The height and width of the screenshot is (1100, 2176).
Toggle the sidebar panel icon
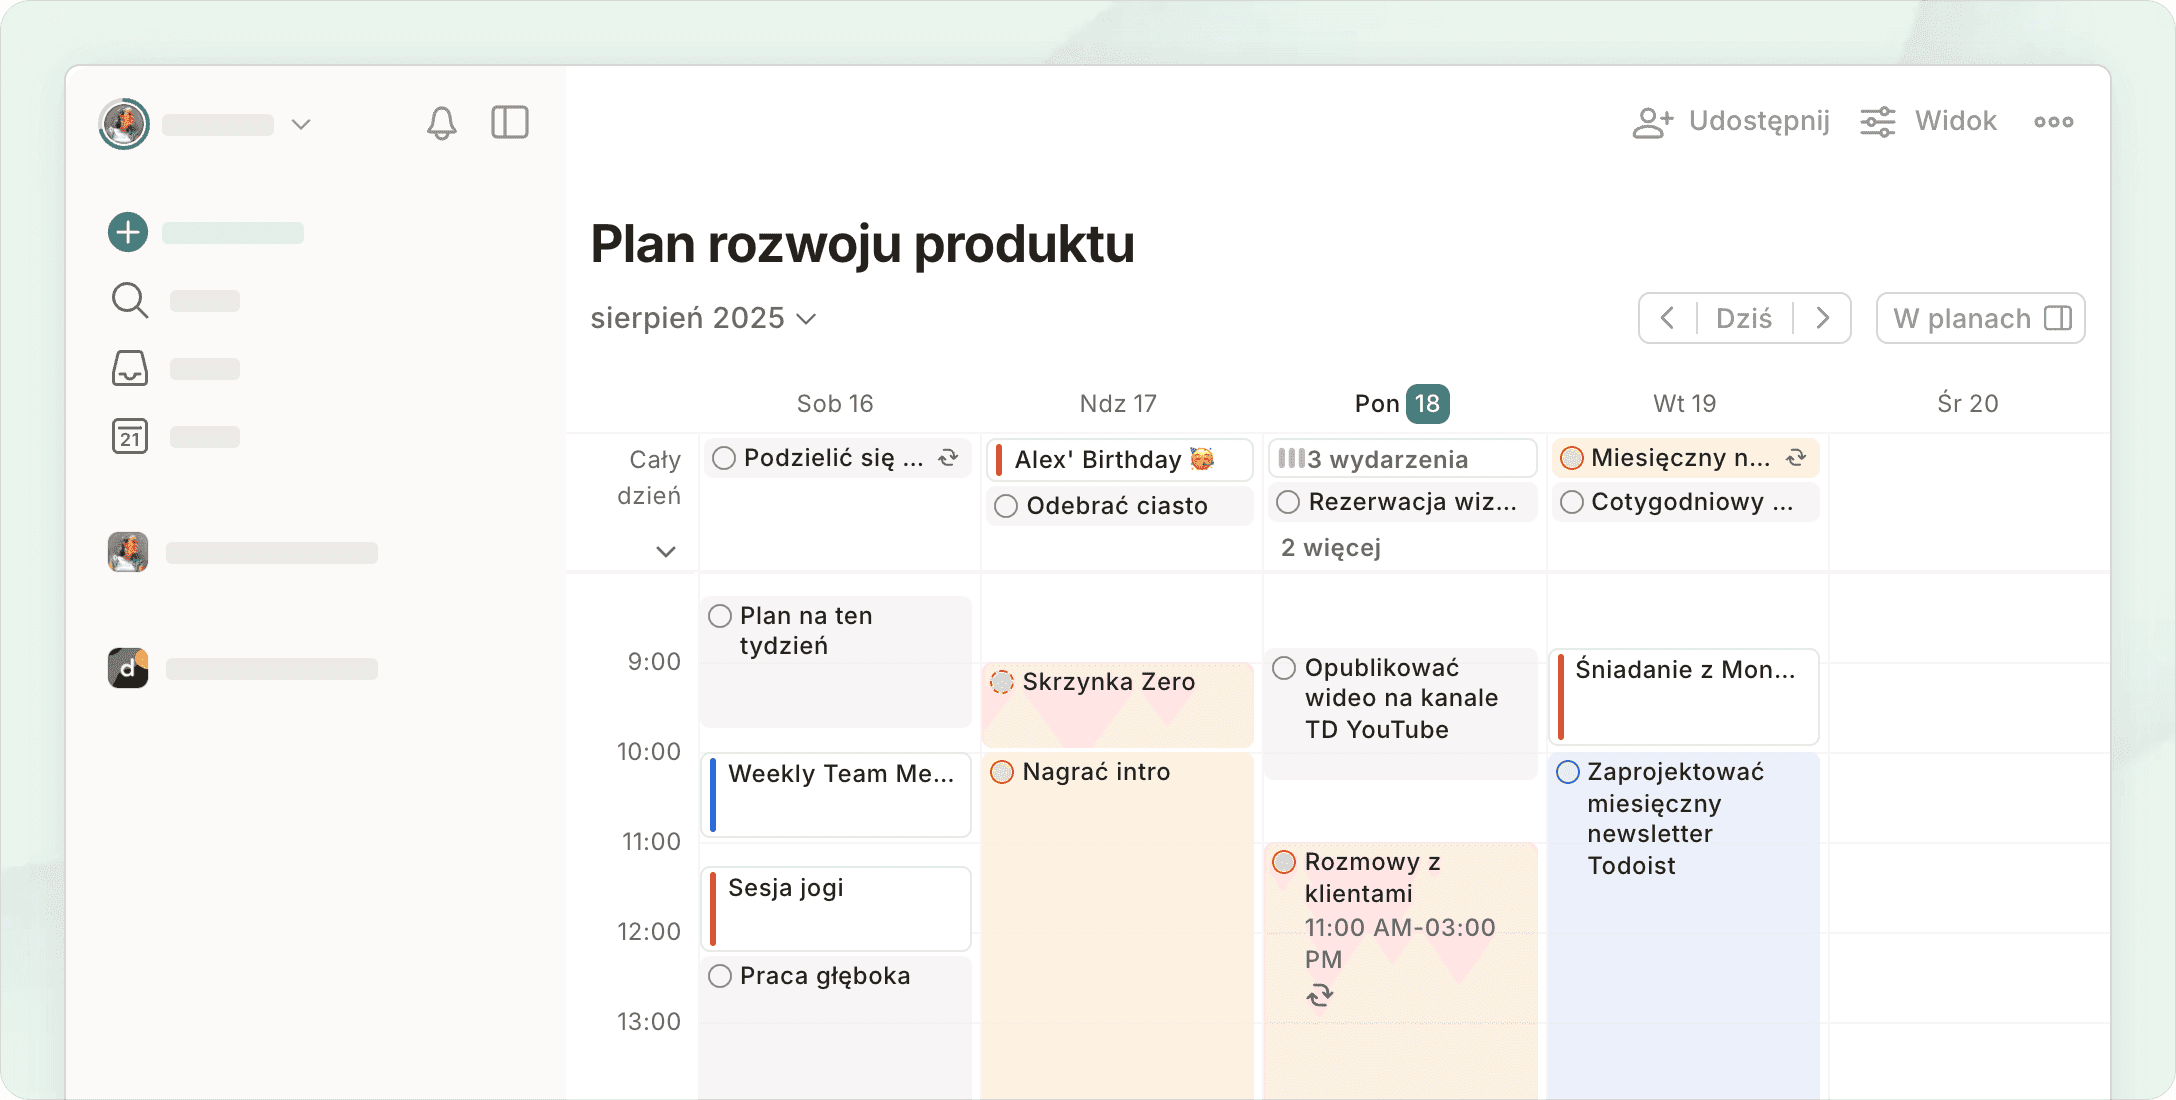[510, 123]
